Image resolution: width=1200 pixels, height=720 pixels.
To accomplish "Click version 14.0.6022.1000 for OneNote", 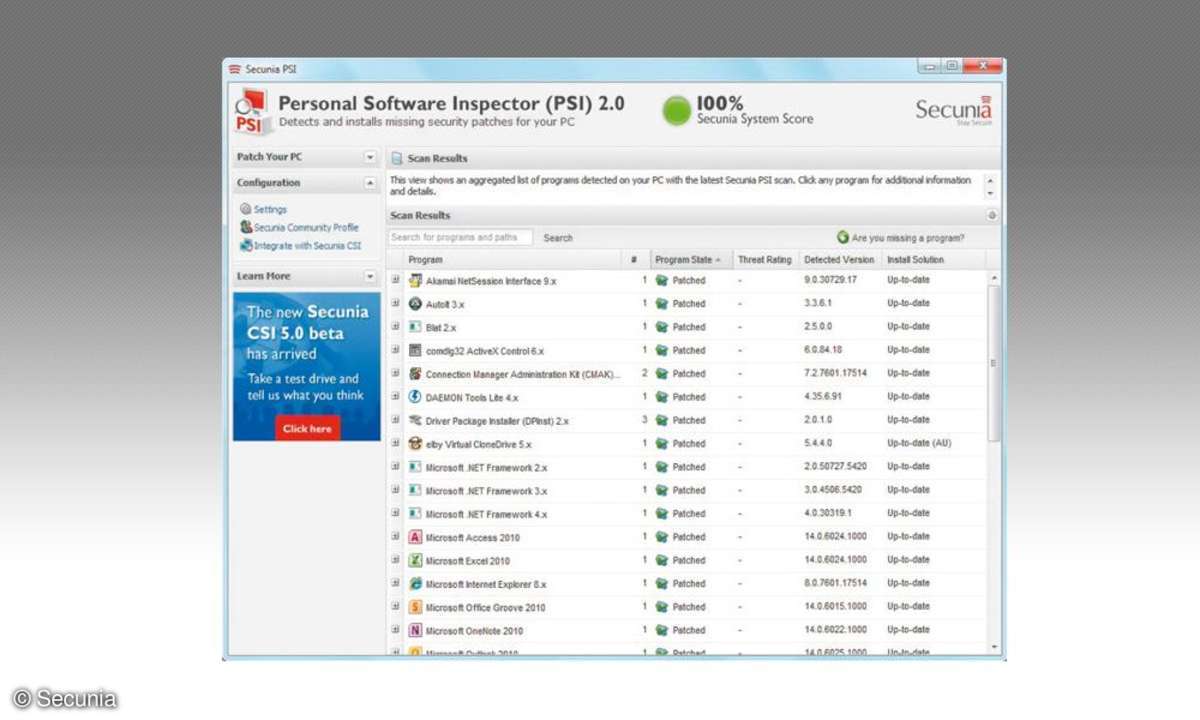I will tap(835, 630).
